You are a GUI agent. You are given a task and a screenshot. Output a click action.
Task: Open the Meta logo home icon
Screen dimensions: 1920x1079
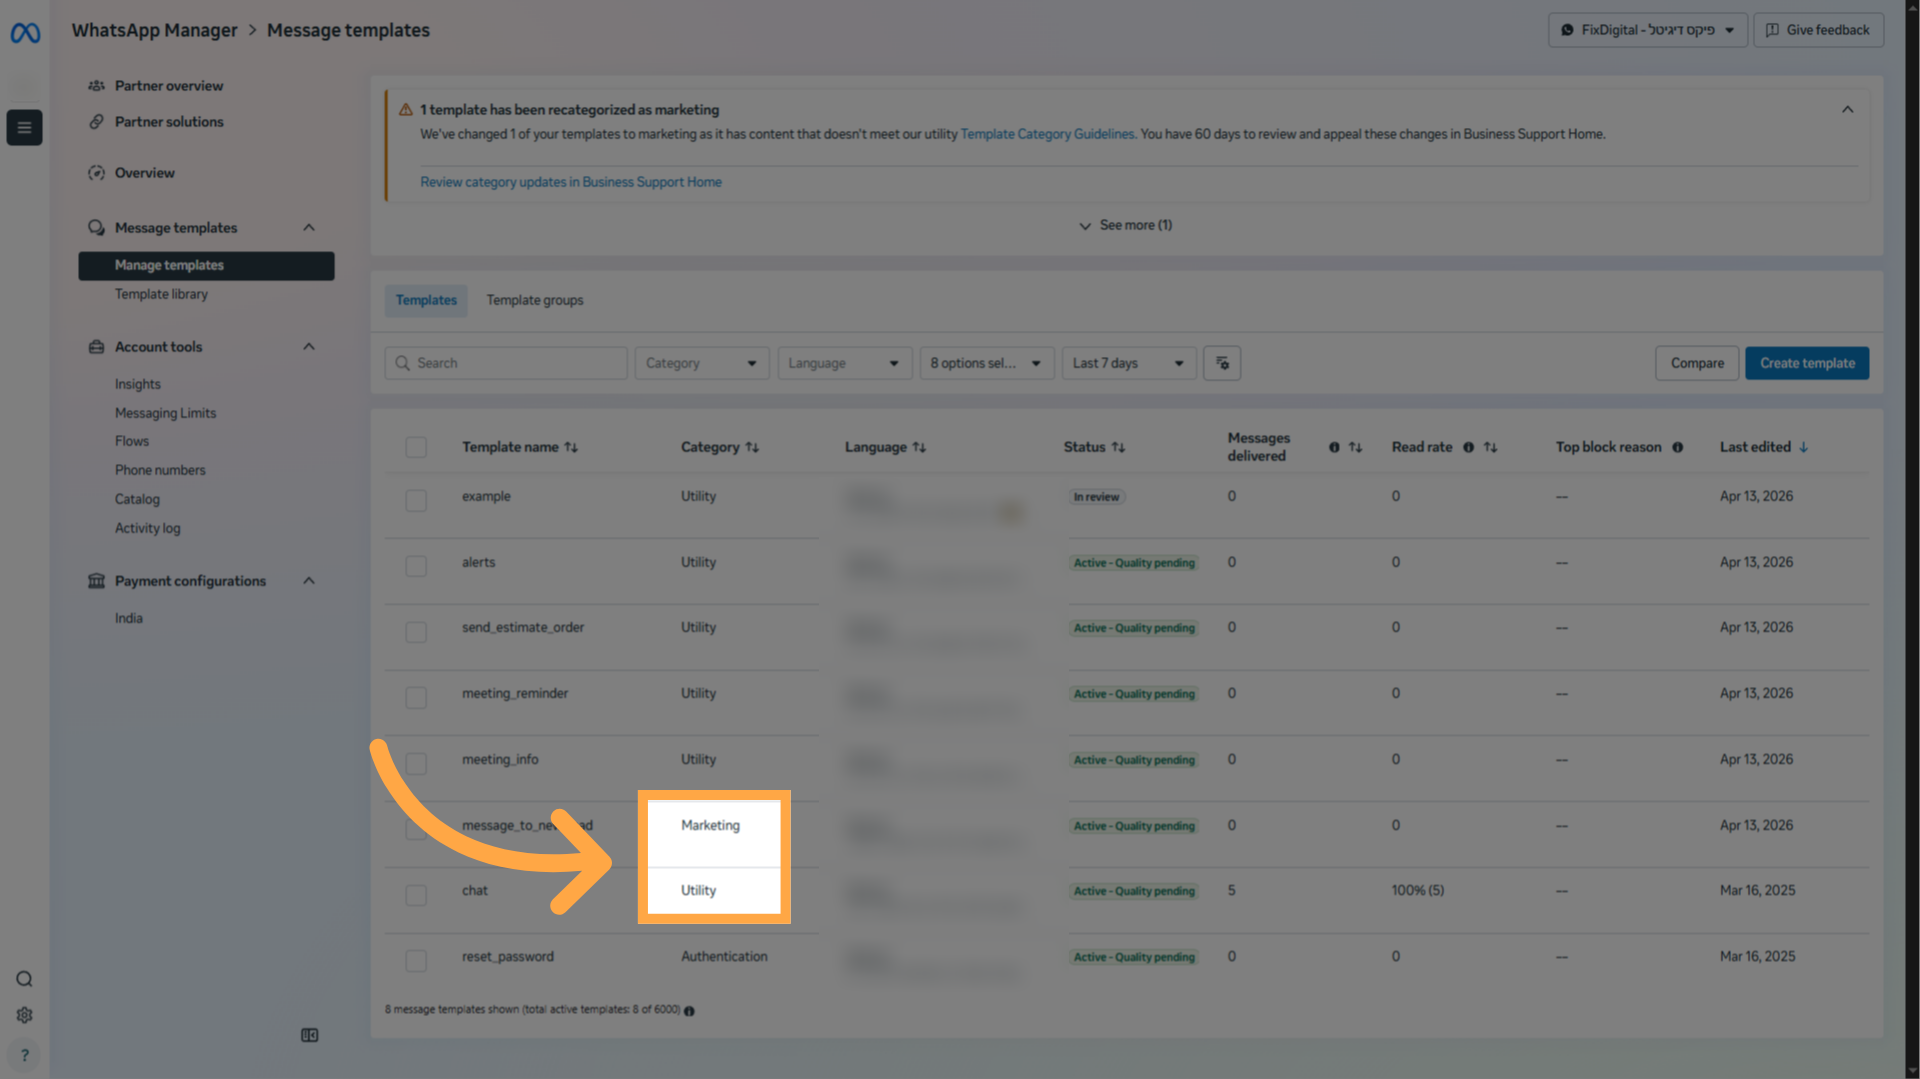coord(25,33)
